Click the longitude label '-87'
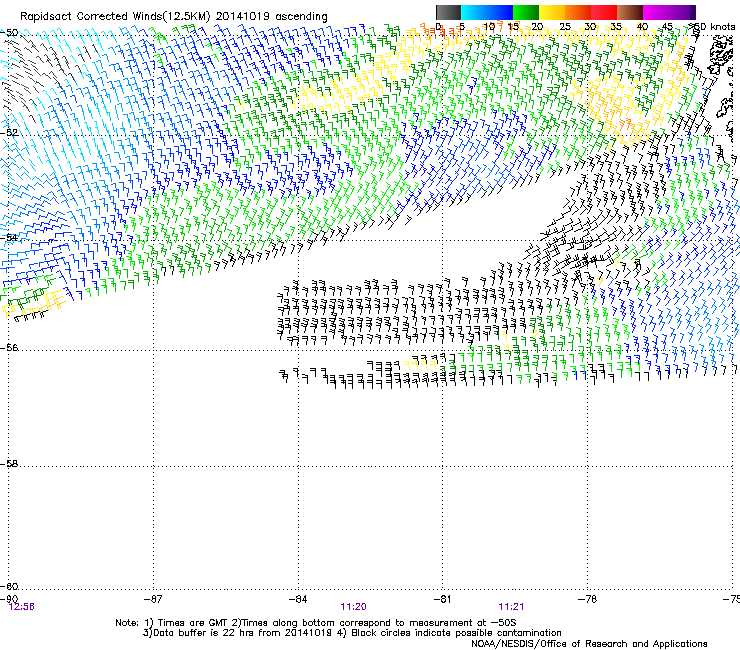 (153, 599)
